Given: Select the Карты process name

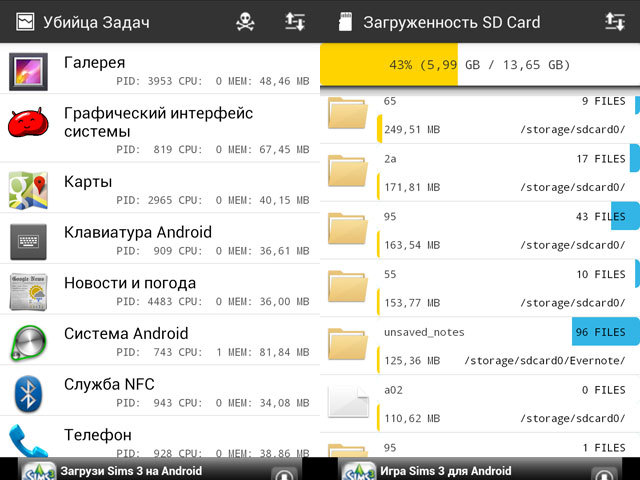Looking at the screenshot, I should 88,182.
